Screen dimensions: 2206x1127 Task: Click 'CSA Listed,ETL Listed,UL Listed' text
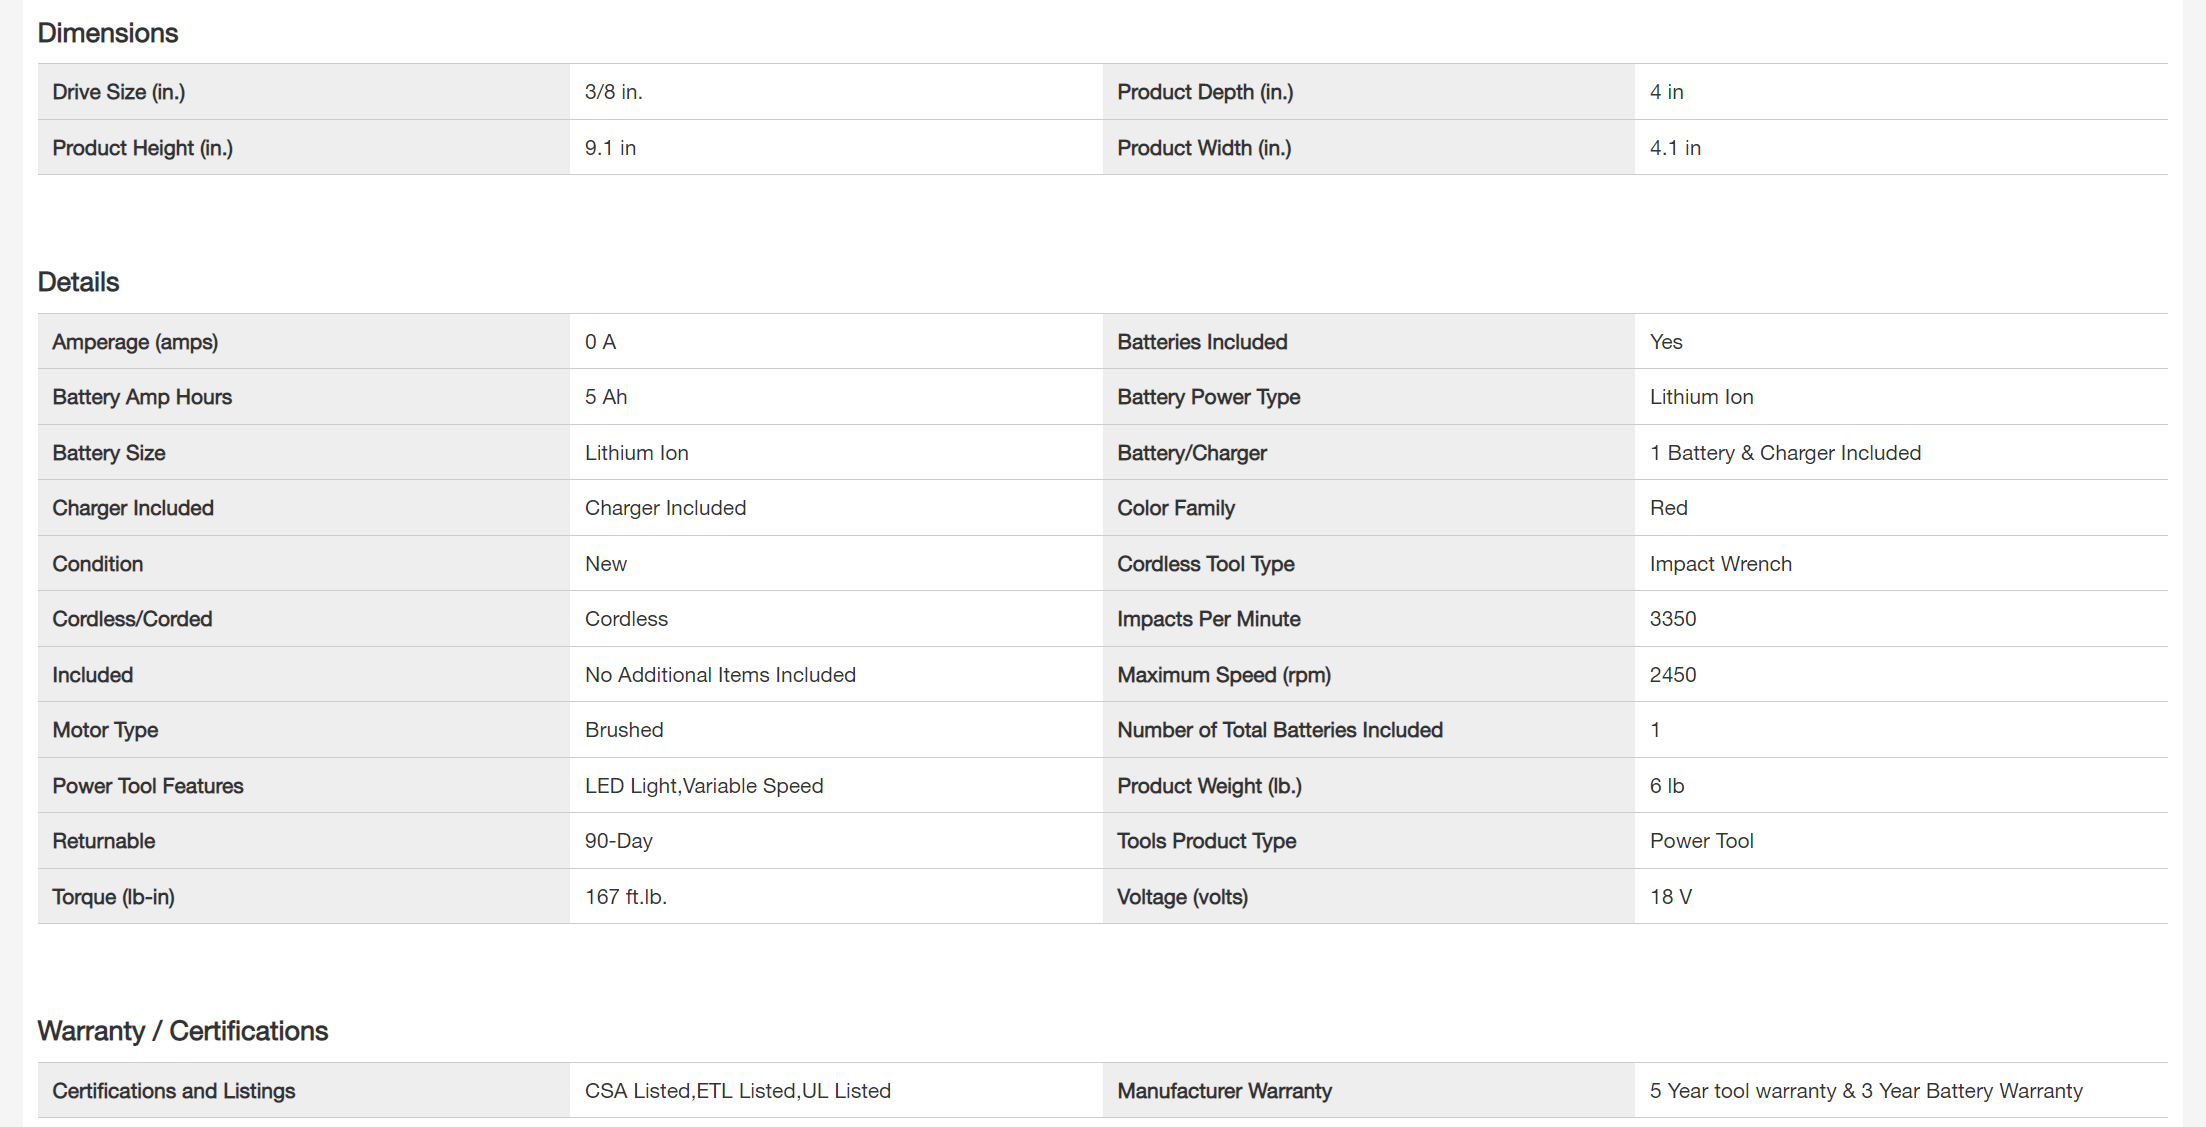pos(737,1091)
